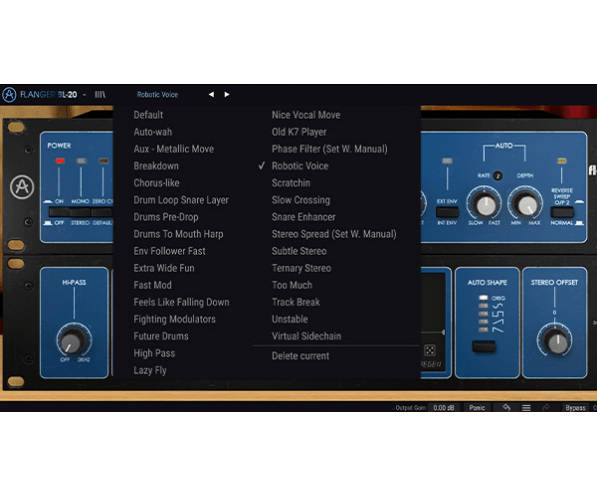Choose the Extra Wide Fun preset
Viewport: 597px width, 497px height.
coord(164,268)
